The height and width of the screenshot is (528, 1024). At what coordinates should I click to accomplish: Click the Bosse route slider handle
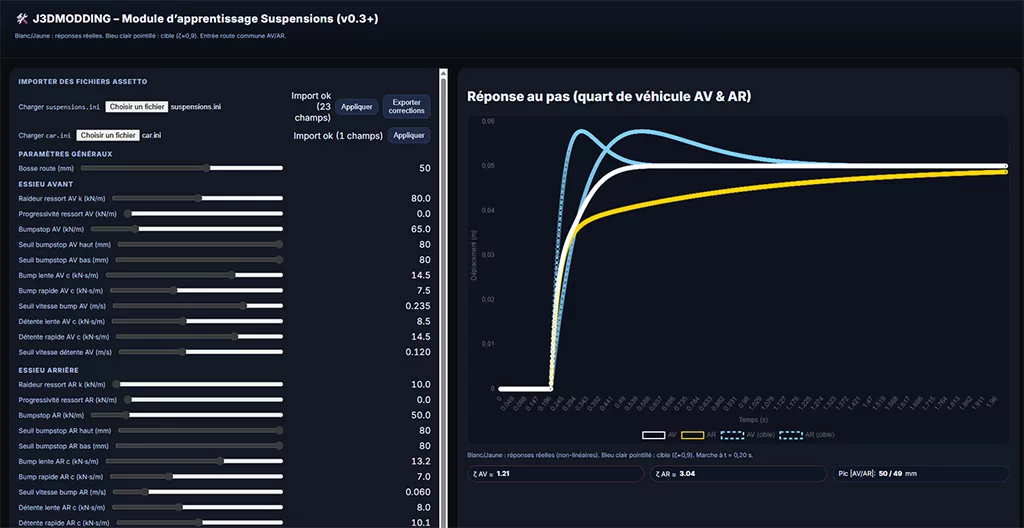(x=207, y=168)
